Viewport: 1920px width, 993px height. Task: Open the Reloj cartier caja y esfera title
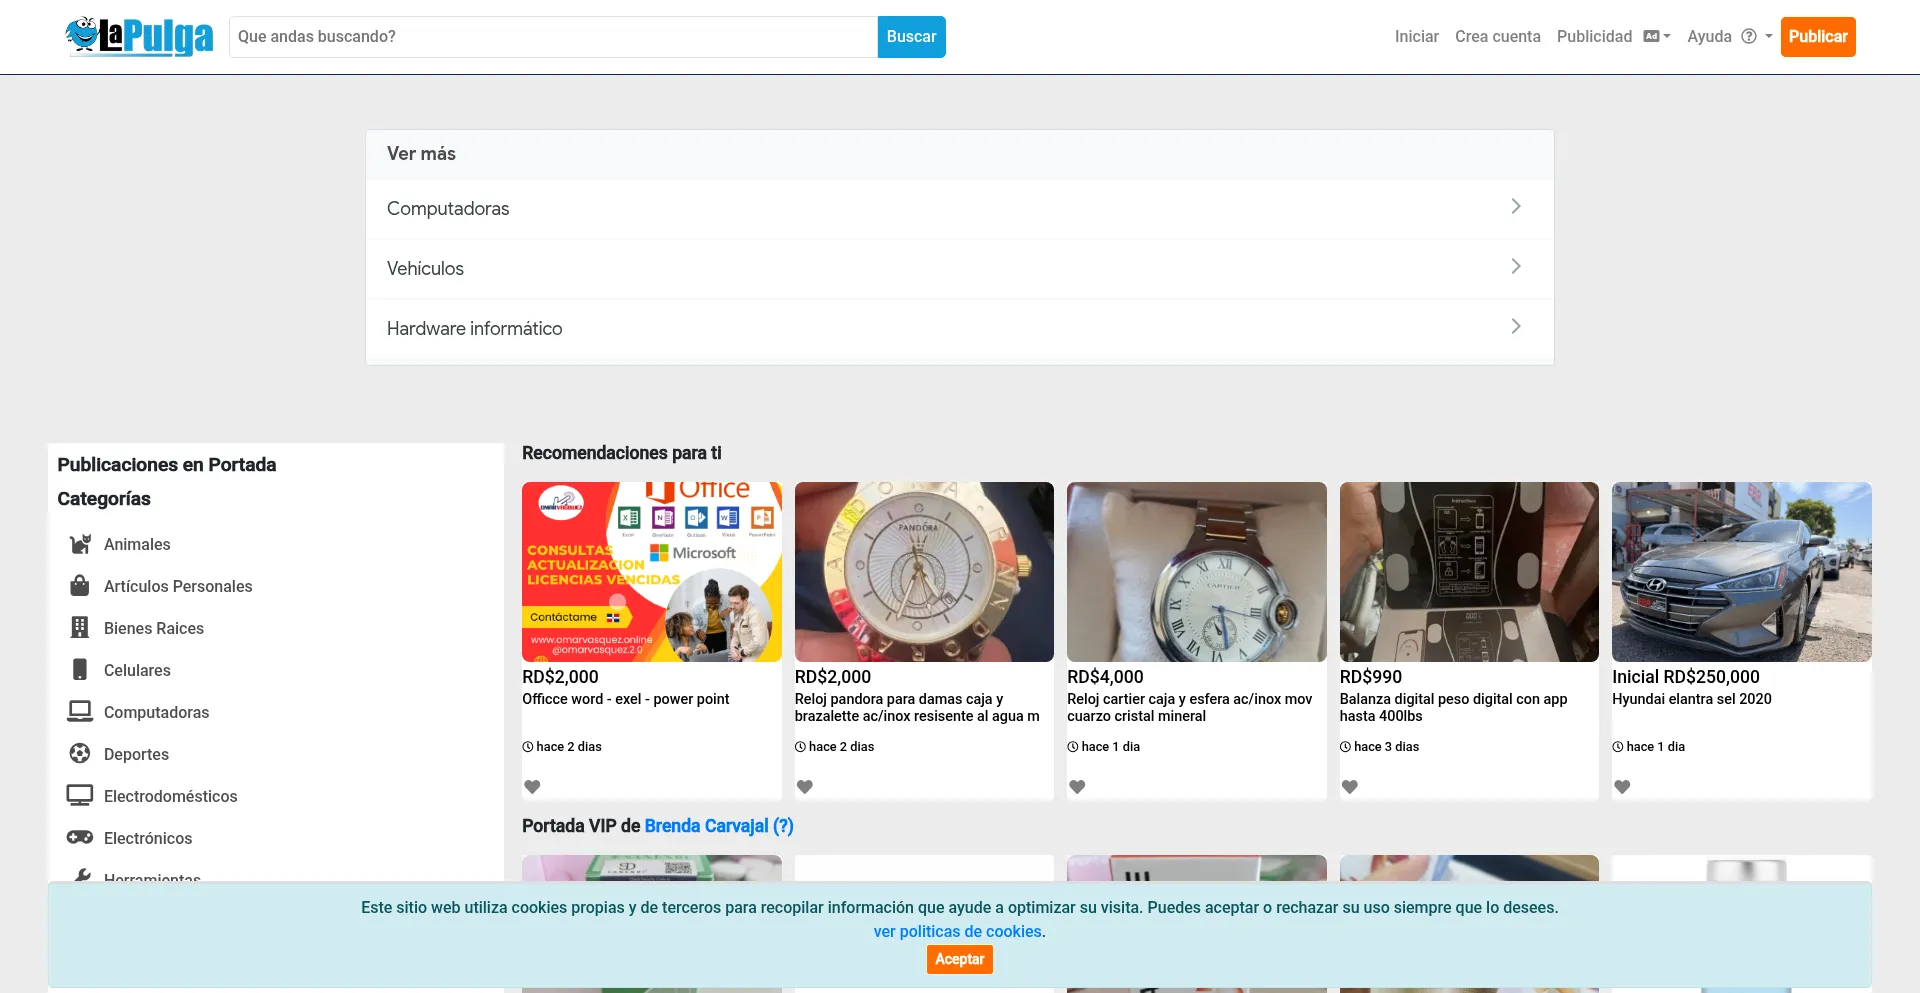coord(1190,708)
